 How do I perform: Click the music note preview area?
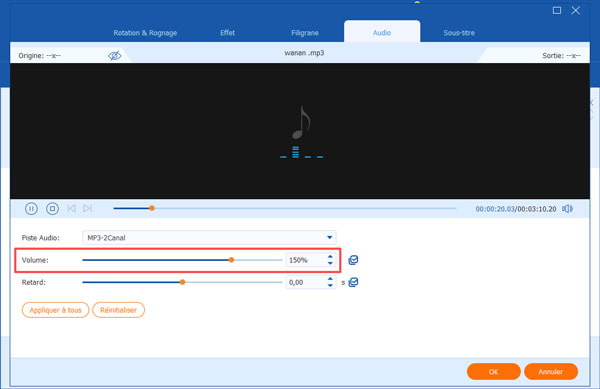pyautogui.click(x=301, y=131)
